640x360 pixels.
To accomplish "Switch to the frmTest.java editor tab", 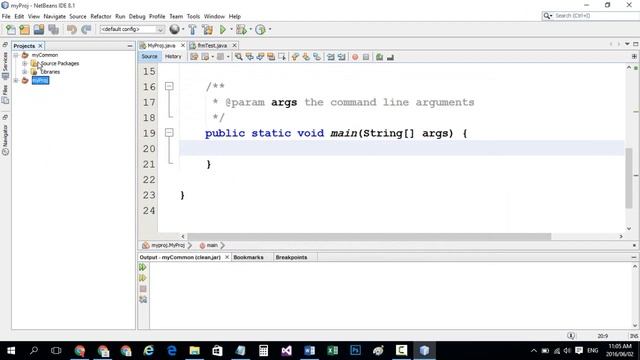I will tap(212, 45).
